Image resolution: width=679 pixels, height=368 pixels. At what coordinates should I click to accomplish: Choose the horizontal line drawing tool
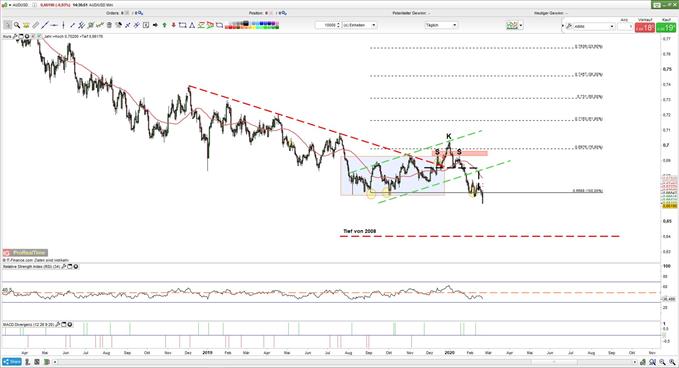click(54, 25)
